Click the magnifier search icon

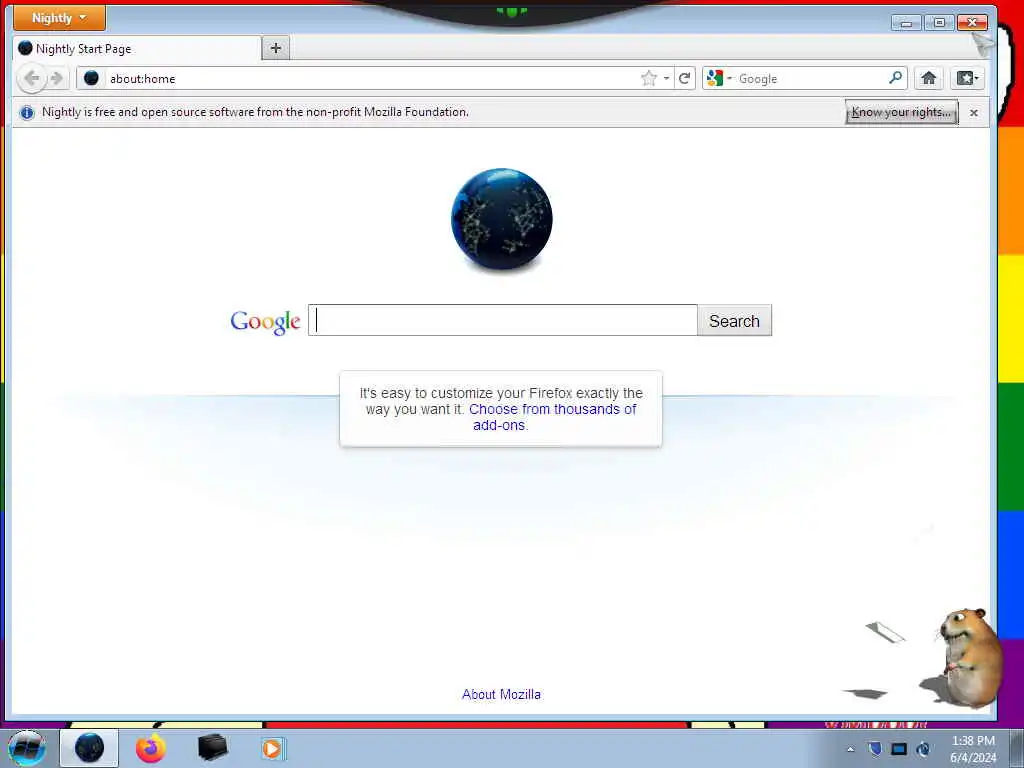coord(895,78)
